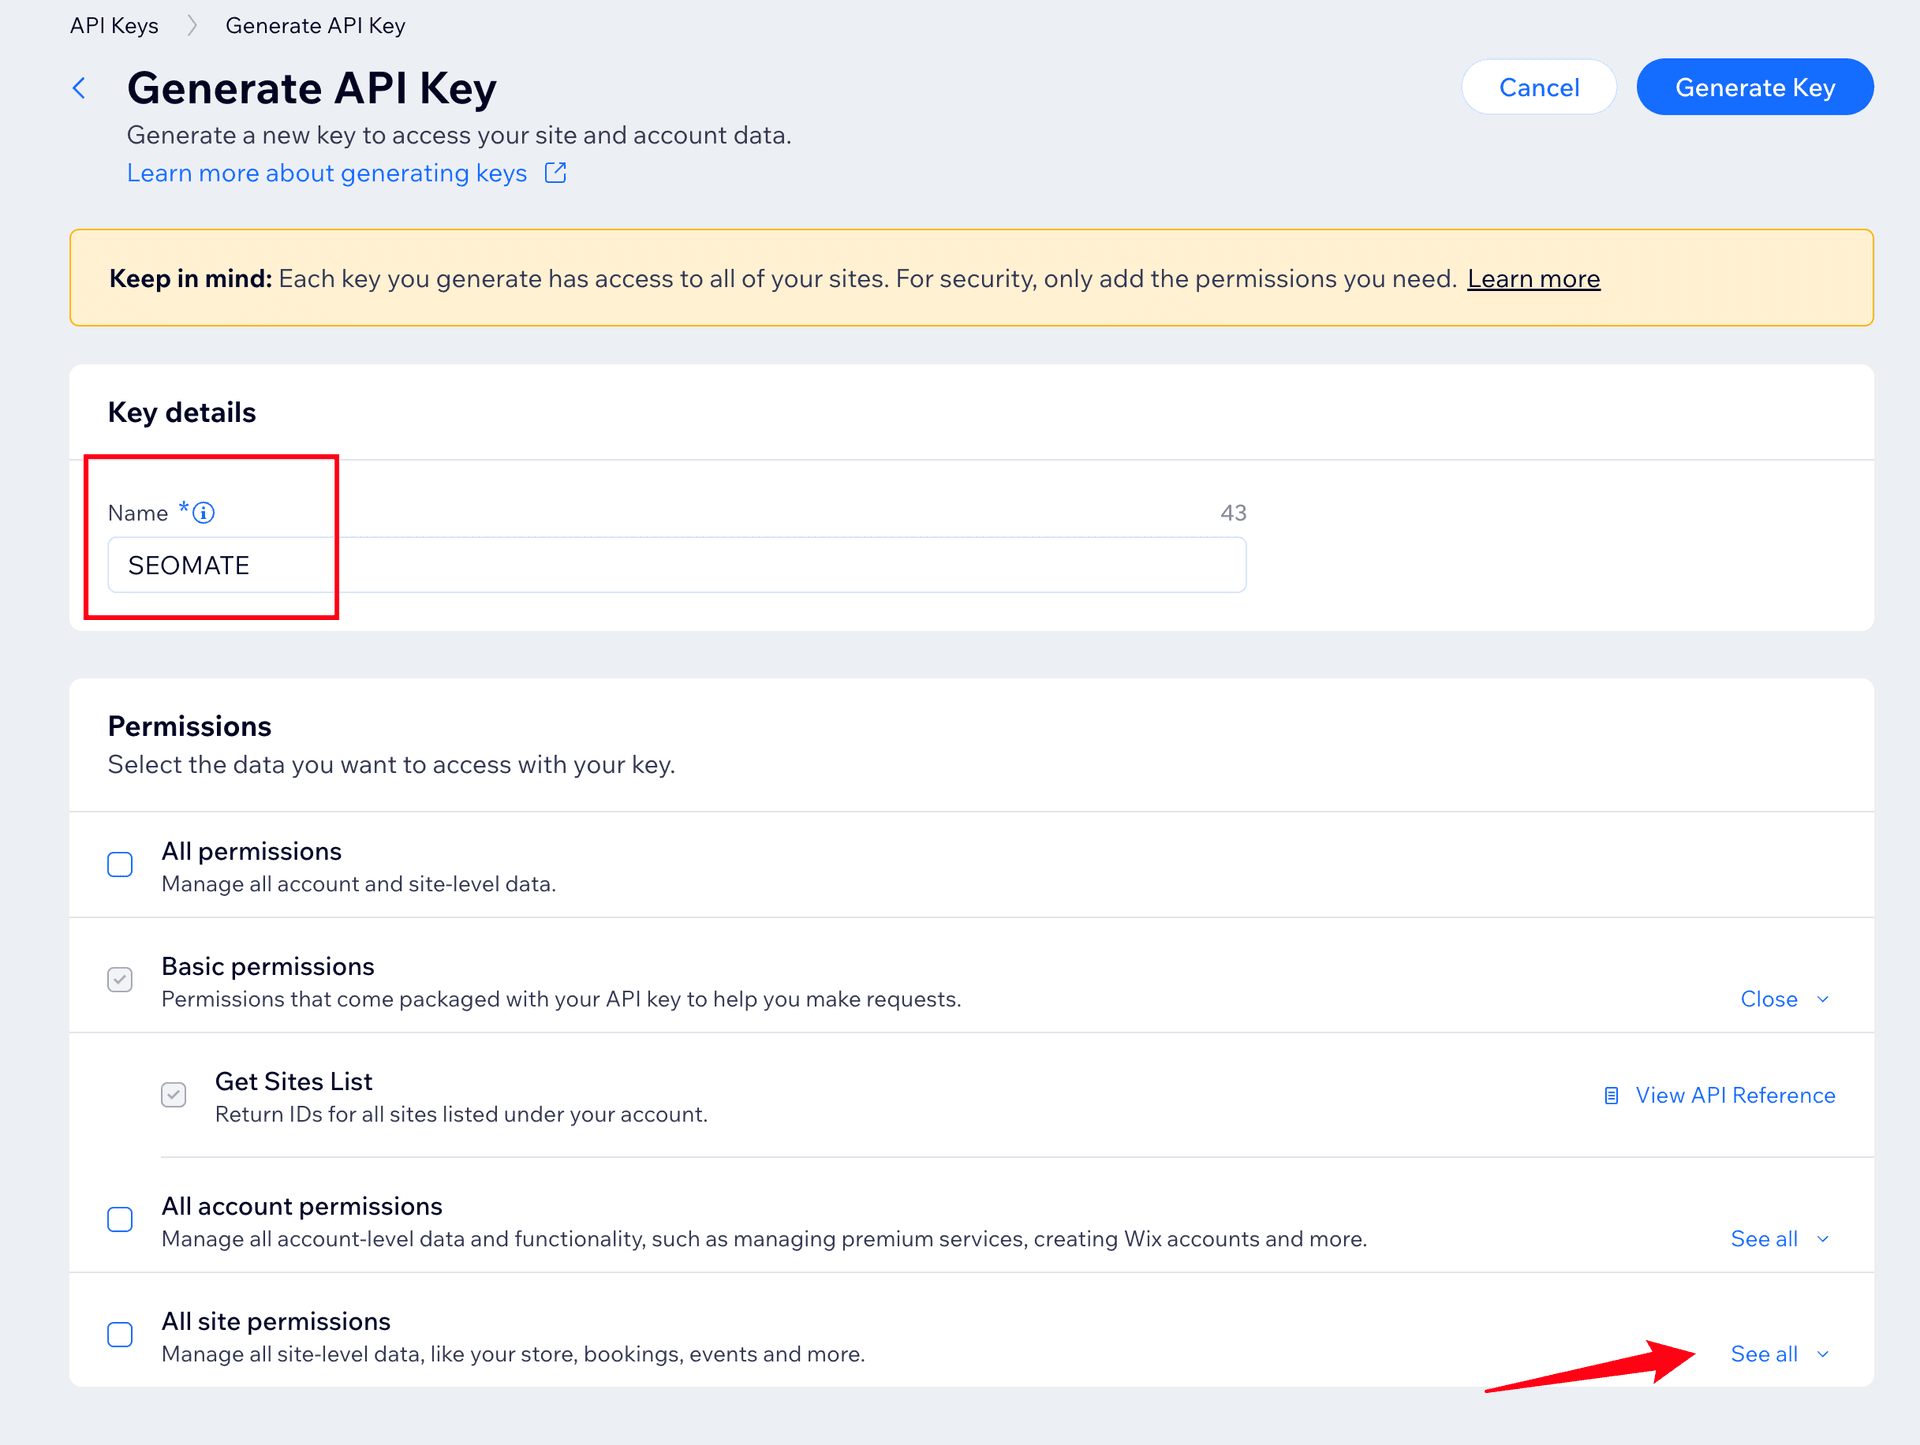Click the breadcrumb chevron after API Keys
This screenshot has height=1445, width=1920.
coord(191,25)
